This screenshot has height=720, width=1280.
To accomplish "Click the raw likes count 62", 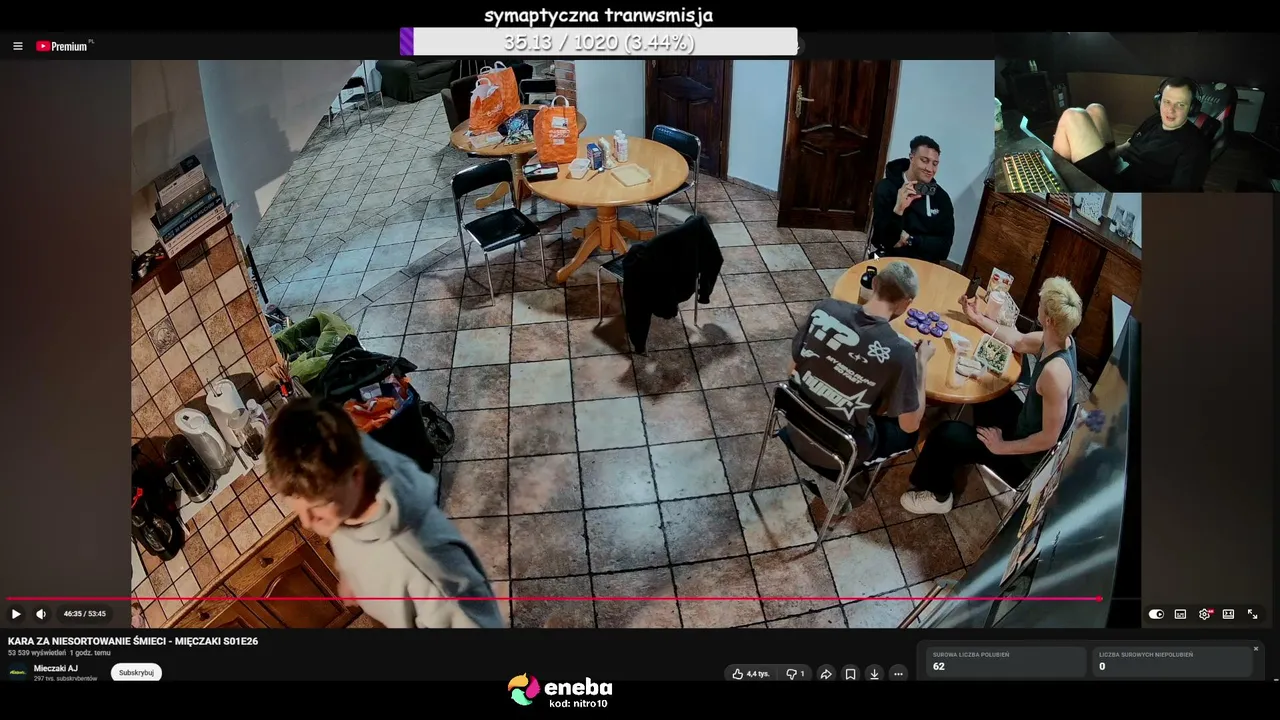I will click(x=939, y=666).
